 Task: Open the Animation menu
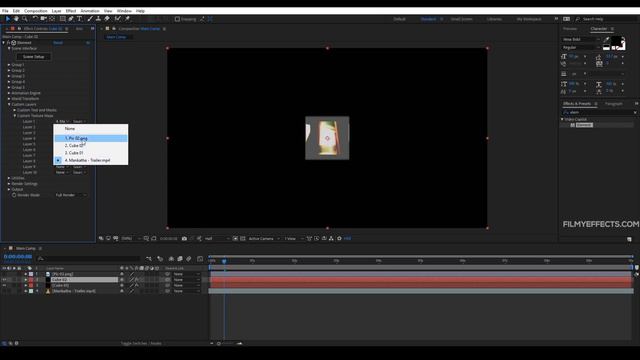click(90, 11)
